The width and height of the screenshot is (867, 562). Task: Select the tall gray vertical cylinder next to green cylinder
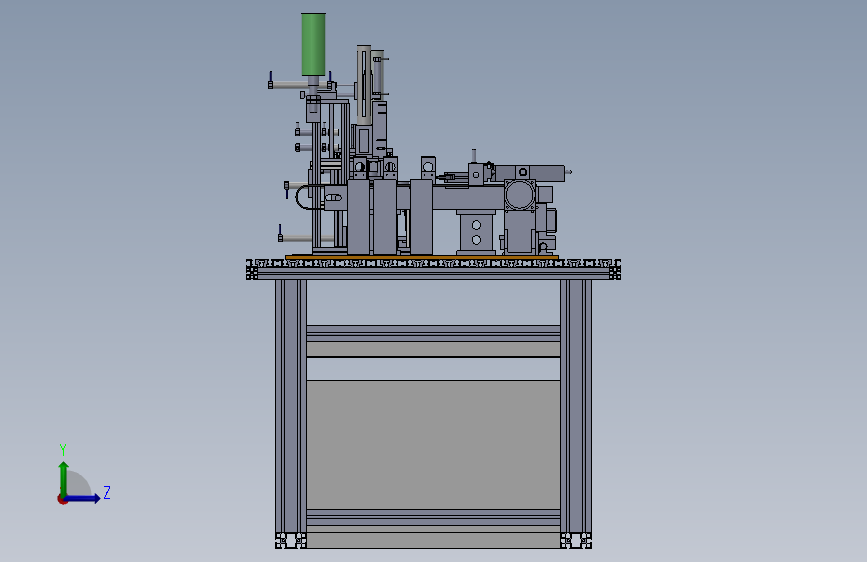[364, 85]
